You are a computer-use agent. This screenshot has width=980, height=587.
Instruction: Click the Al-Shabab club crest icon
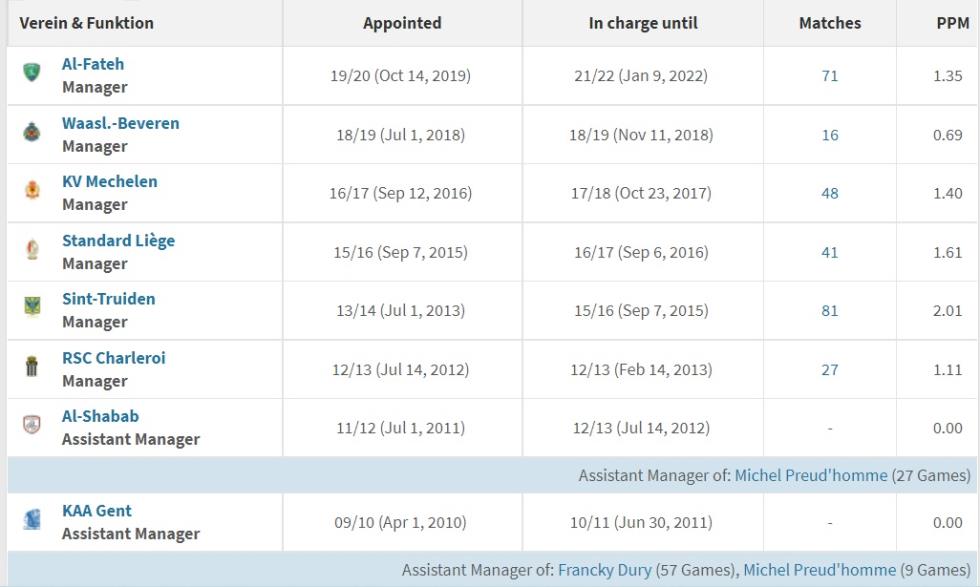point(32,424)
